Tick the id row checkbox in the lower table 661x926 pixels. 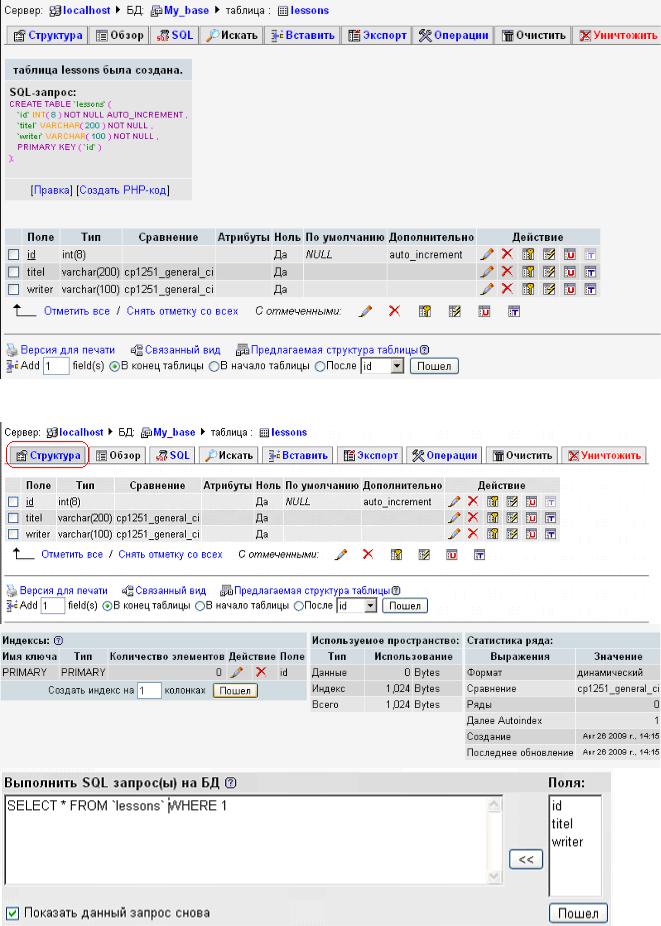[x=14, y=501]
